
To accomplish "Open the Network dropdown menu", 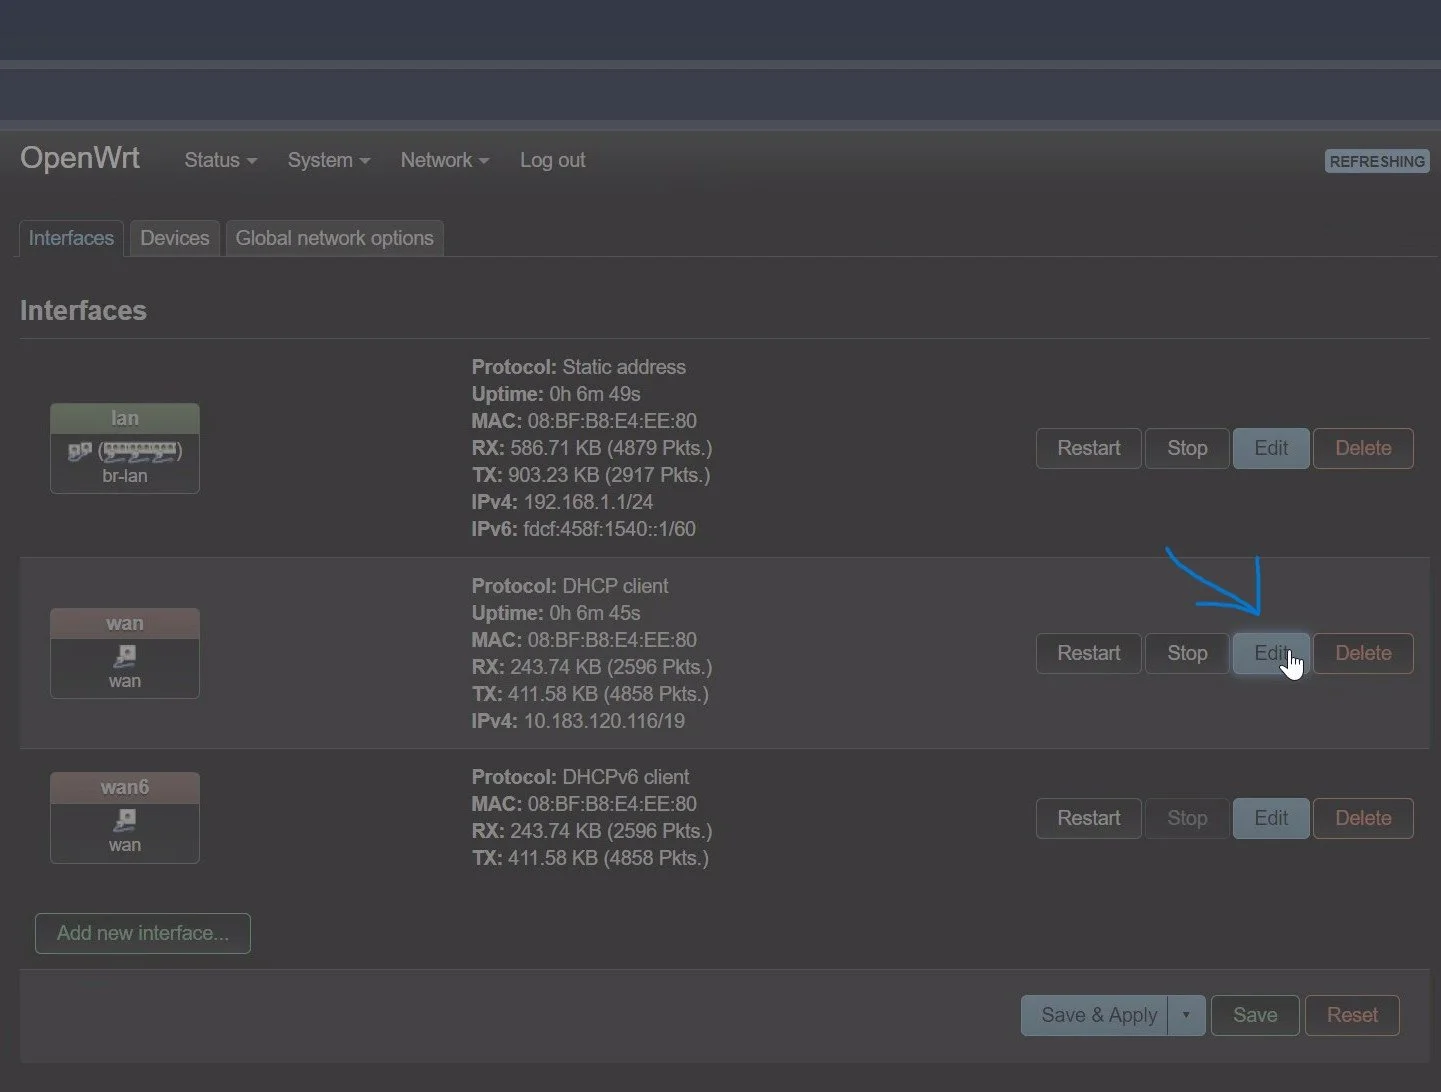I will click(445, 160).
